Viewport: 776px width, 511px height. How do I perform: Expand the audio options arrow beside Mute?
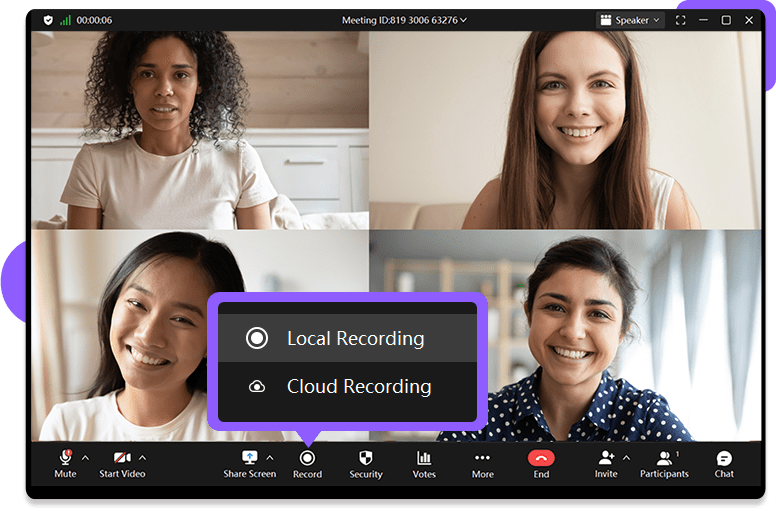click(x=85, y=458)
